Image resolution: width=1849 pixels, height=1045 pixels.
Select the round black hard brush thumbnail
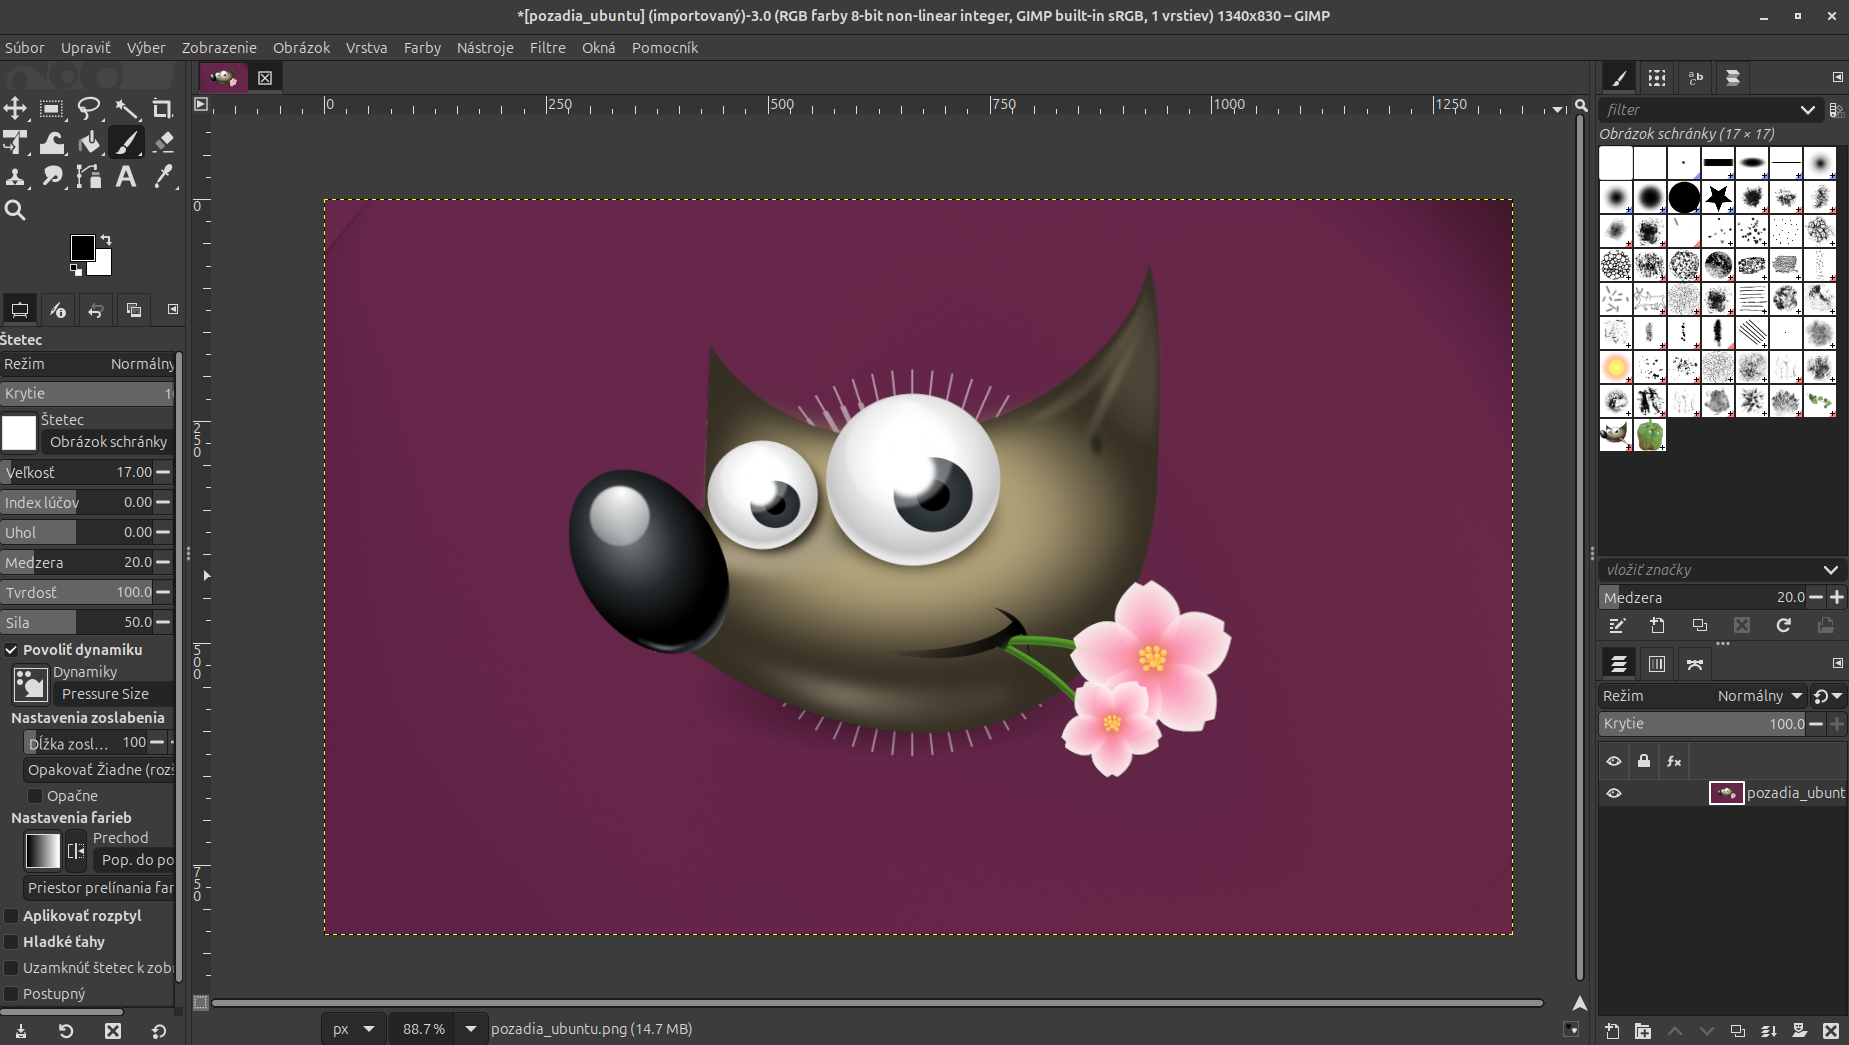point(1684,197)
